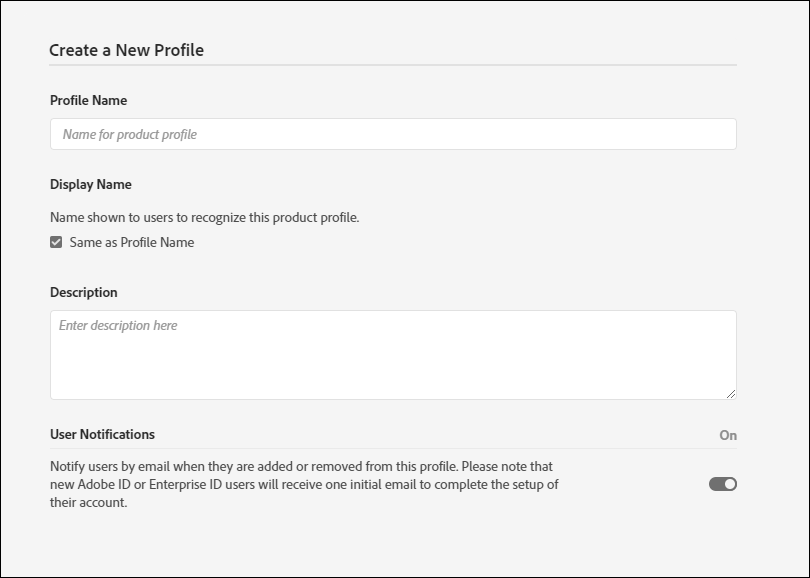Click the "Same as Profile Name" label text

[x=132, y=242]
